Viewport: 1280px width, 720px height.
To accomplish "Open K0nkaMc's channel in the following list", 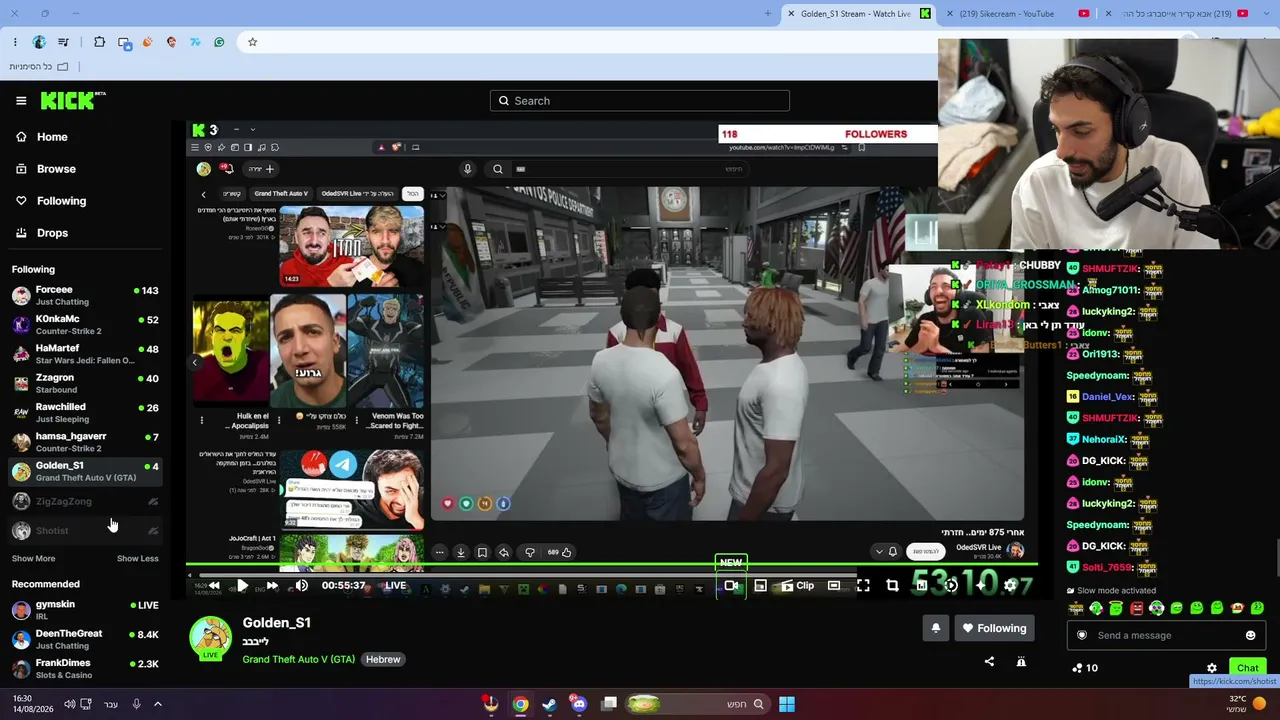I will (85, 324).
